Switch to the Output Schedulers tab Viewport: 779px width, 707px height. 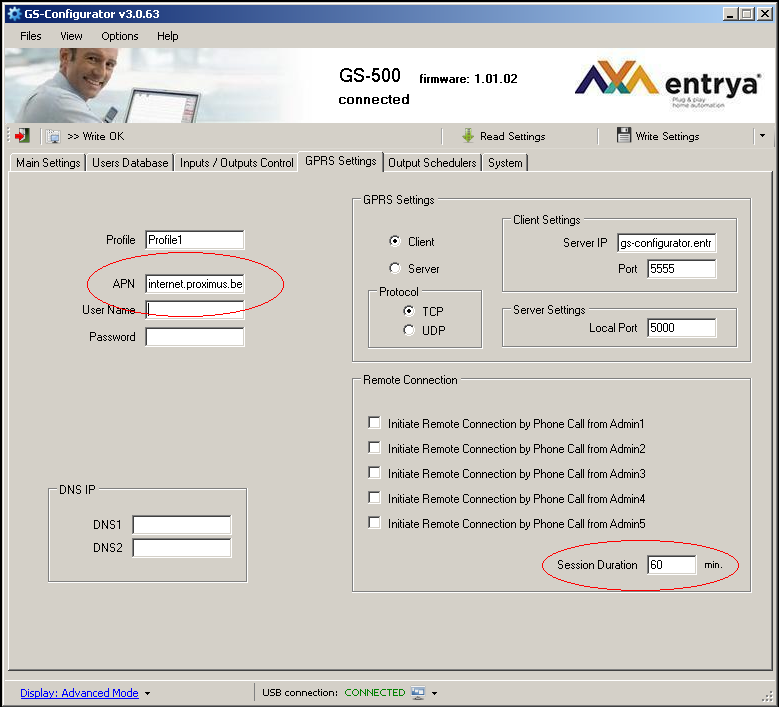tap(432, 163)
